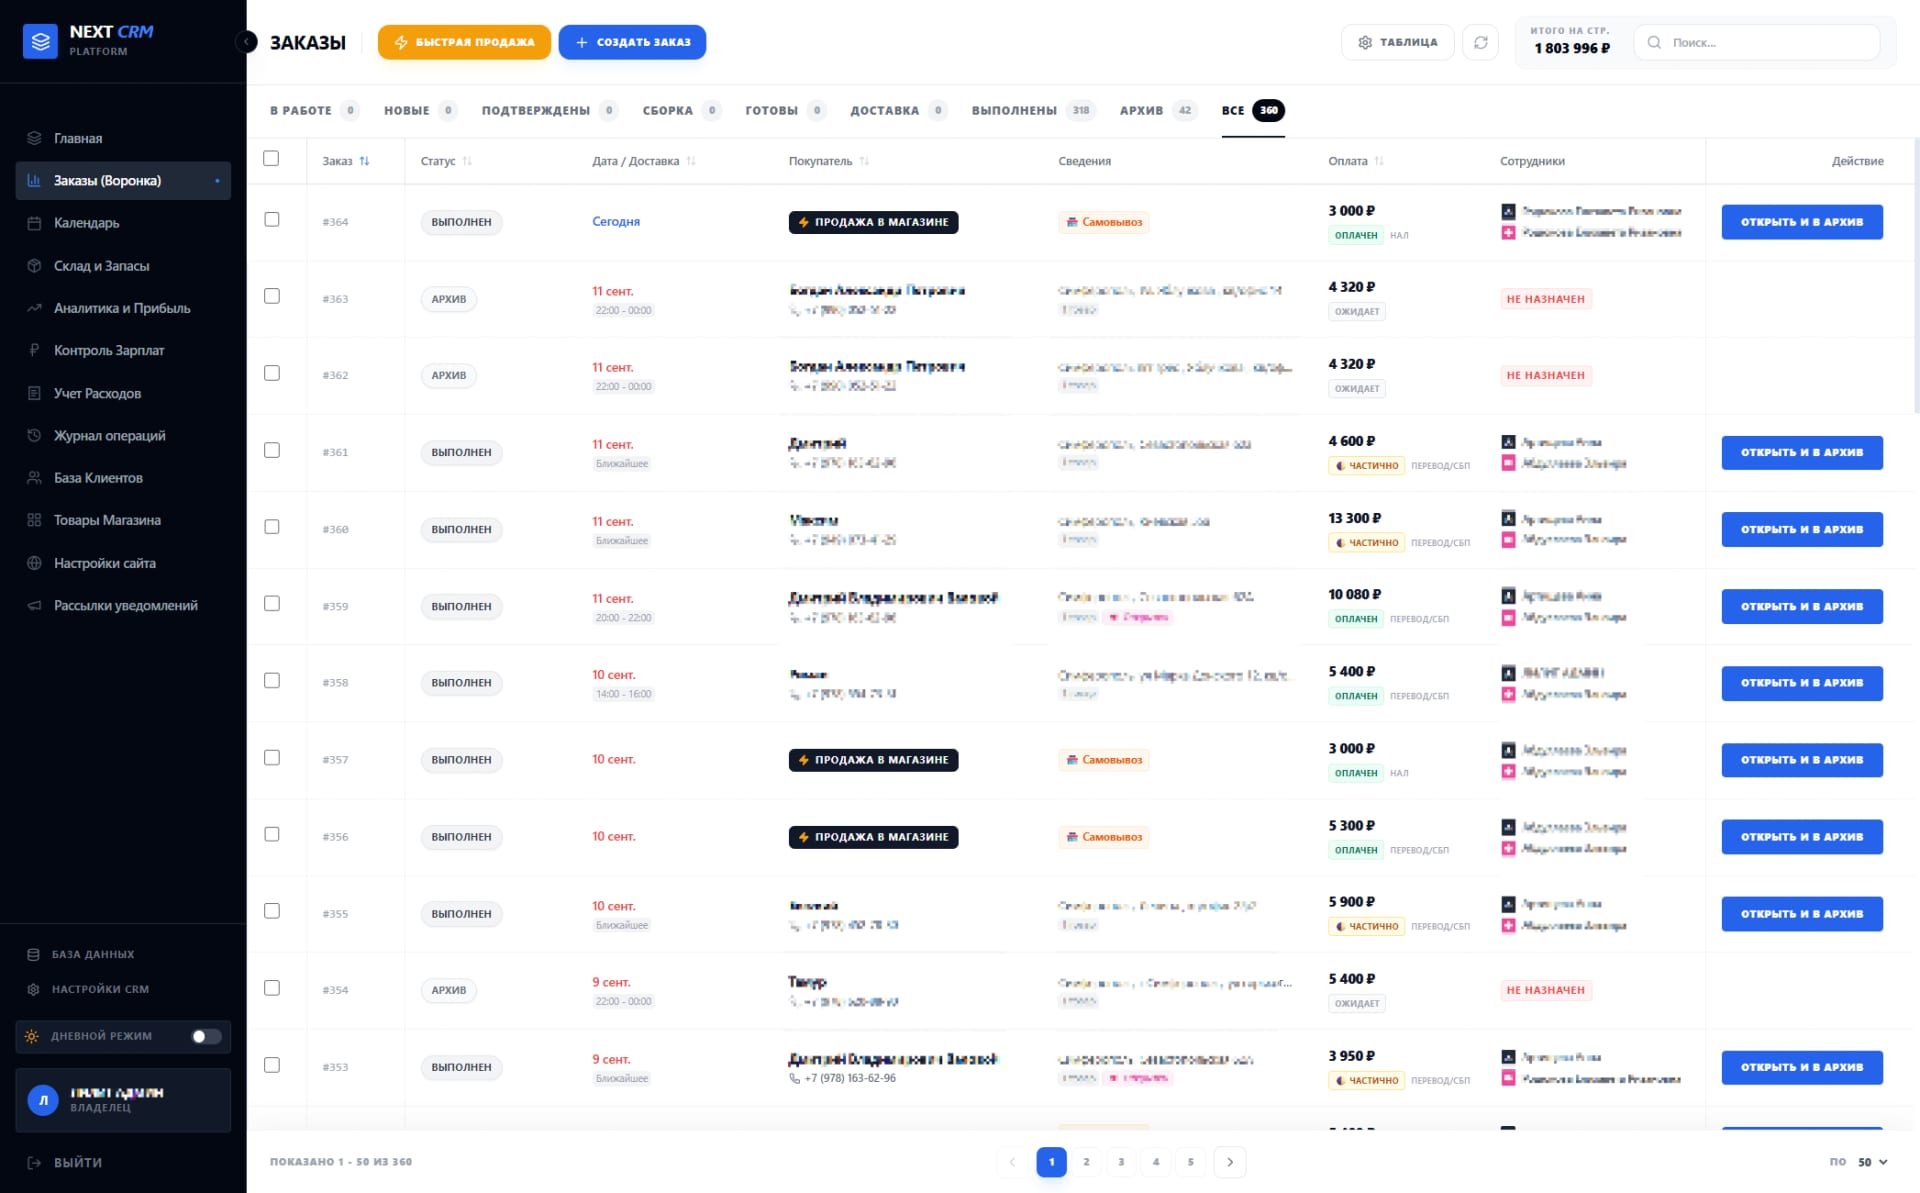
Task: Open the База данных icon link
Action: (34, 954)
